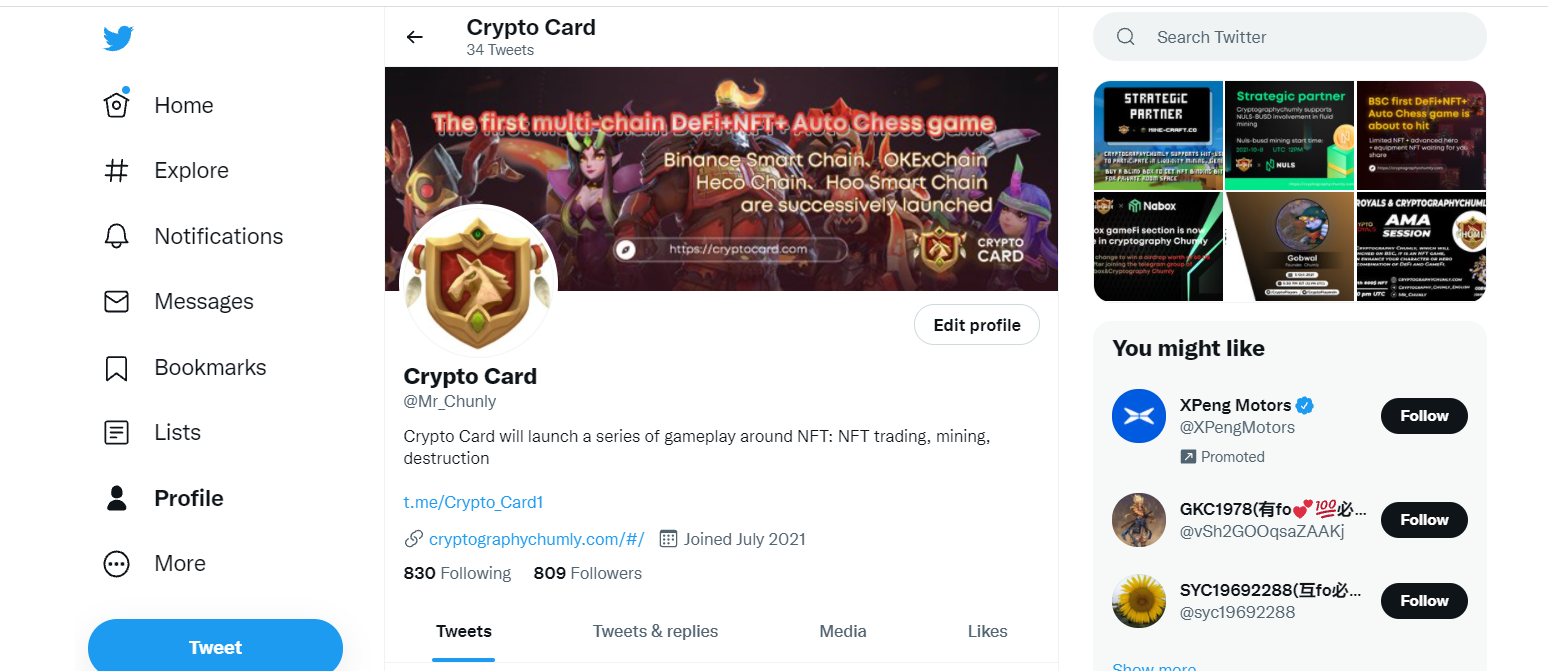Click the Edit profile button
Viewport: 1548px width, 671px height.
(x=977, y=325)
